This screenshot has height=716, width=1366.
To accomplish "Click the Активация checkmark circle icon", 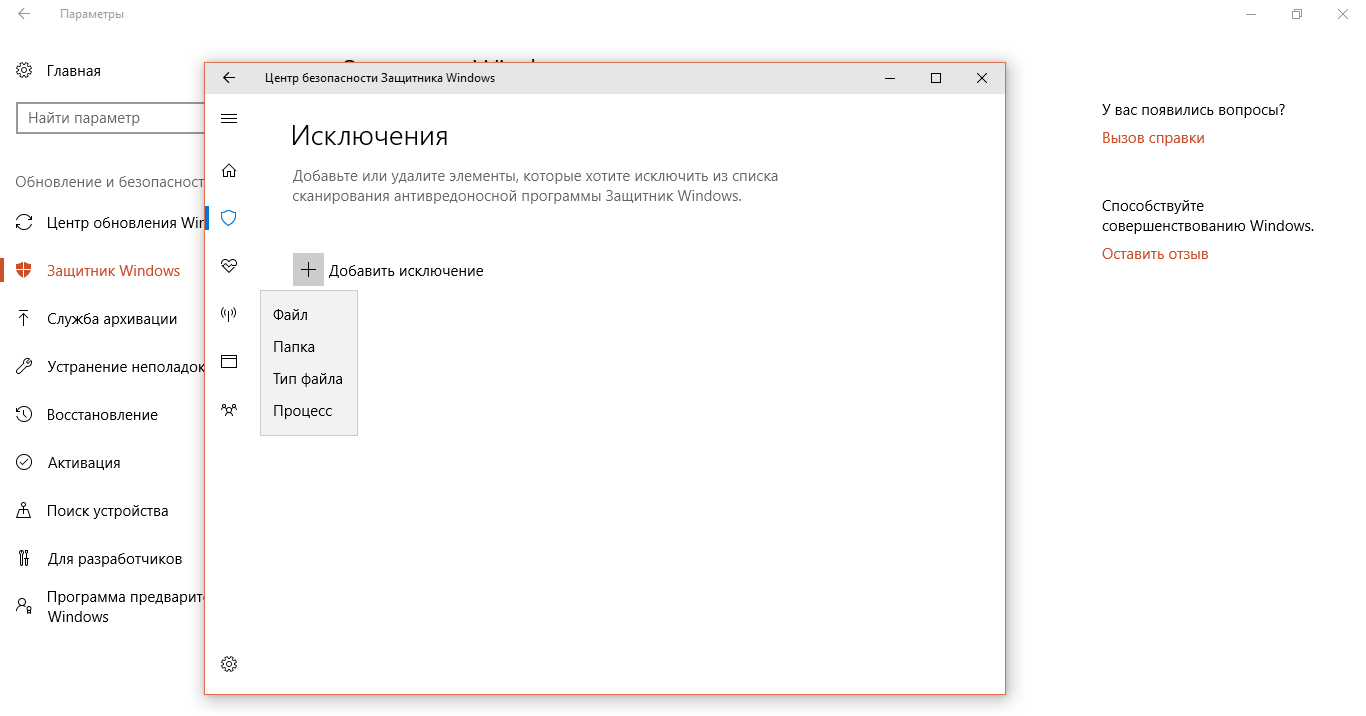I will tap(24, 463).
